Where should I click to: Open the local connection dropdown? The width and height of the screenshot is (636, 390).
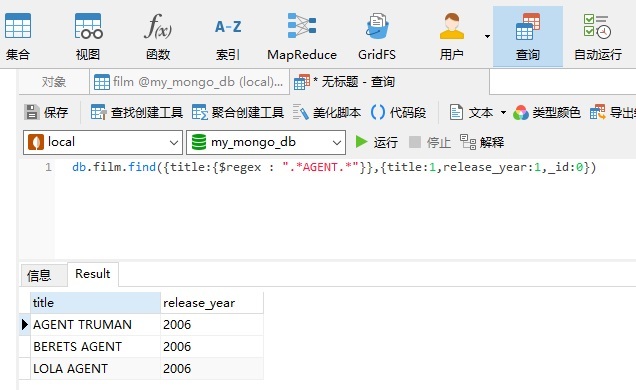(103, 142)
